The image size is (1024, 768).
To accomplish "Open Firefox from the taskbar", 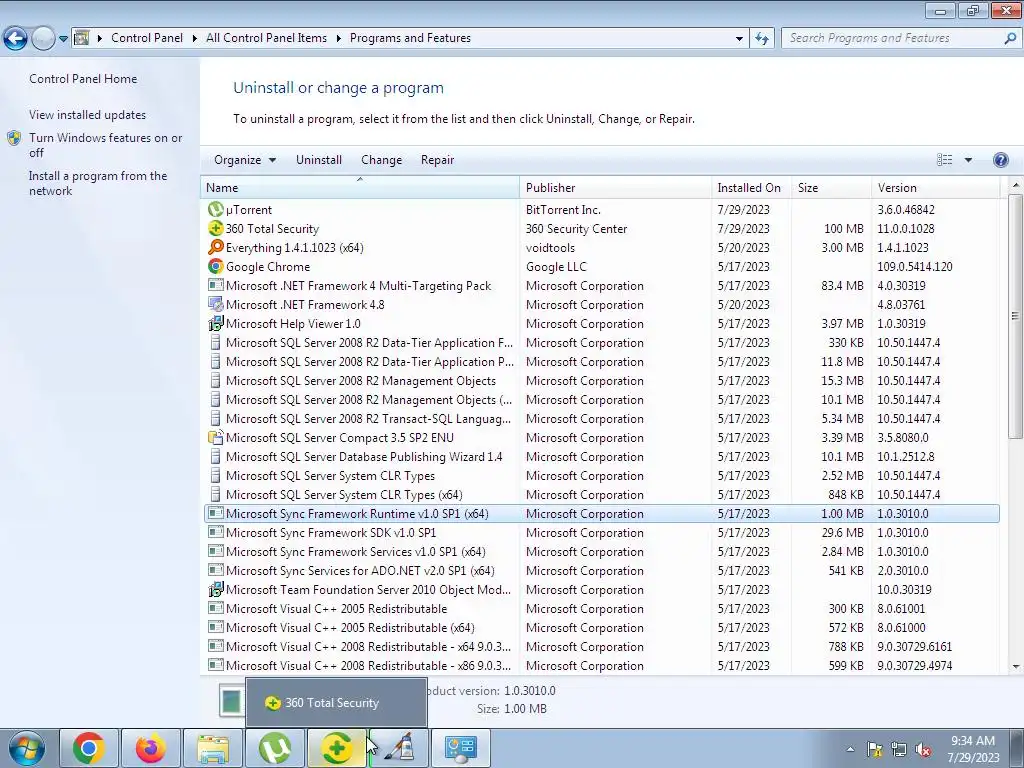I will 150,748.
